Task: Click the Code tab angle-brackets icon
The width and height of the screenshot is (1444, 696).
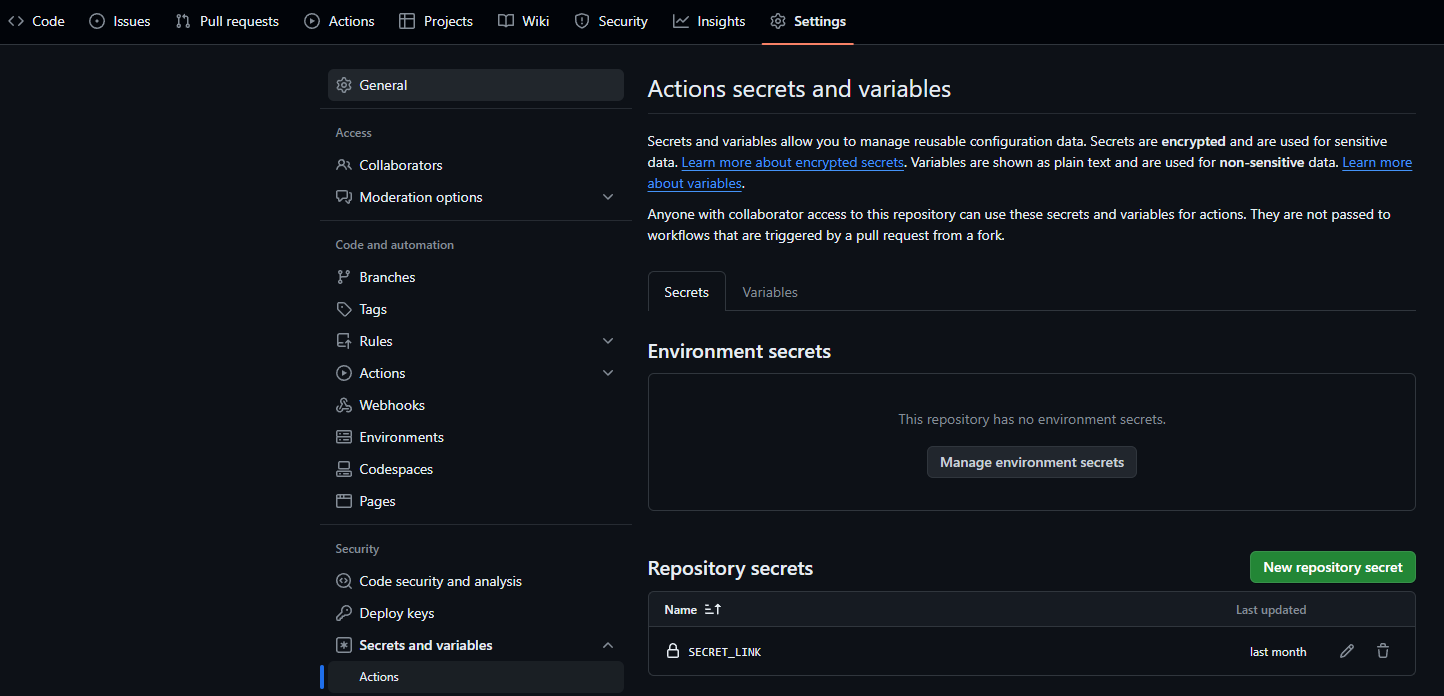Action: (16, 21)
